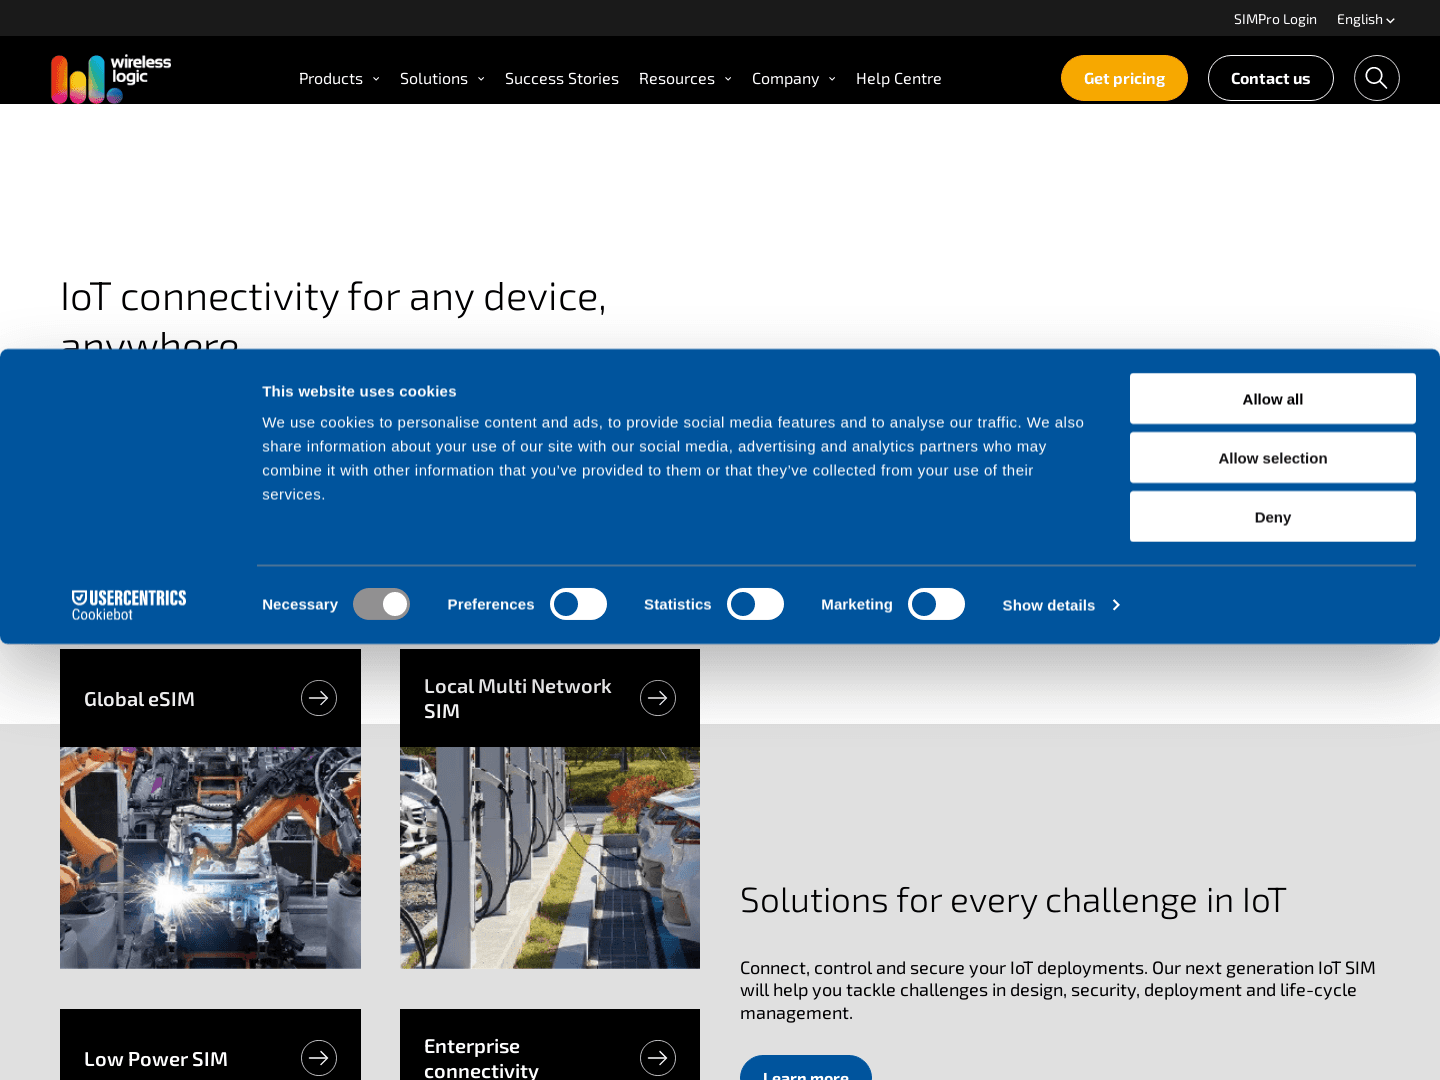Viewport: 1440px width, 1080px height.
Task: Open the Global eSIM card title
Action: pyautogui.click(x=139, y=699)
